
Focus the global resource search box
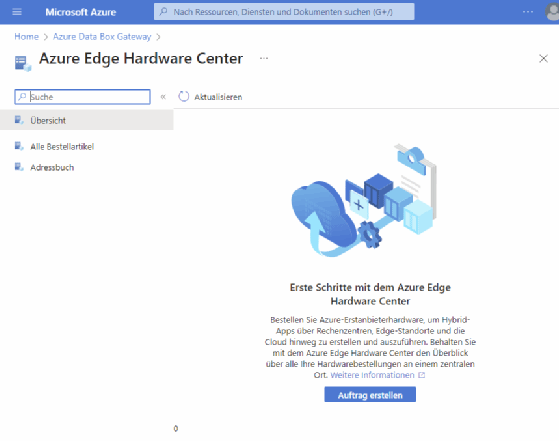pyautogui.click(x=284, y=12)
